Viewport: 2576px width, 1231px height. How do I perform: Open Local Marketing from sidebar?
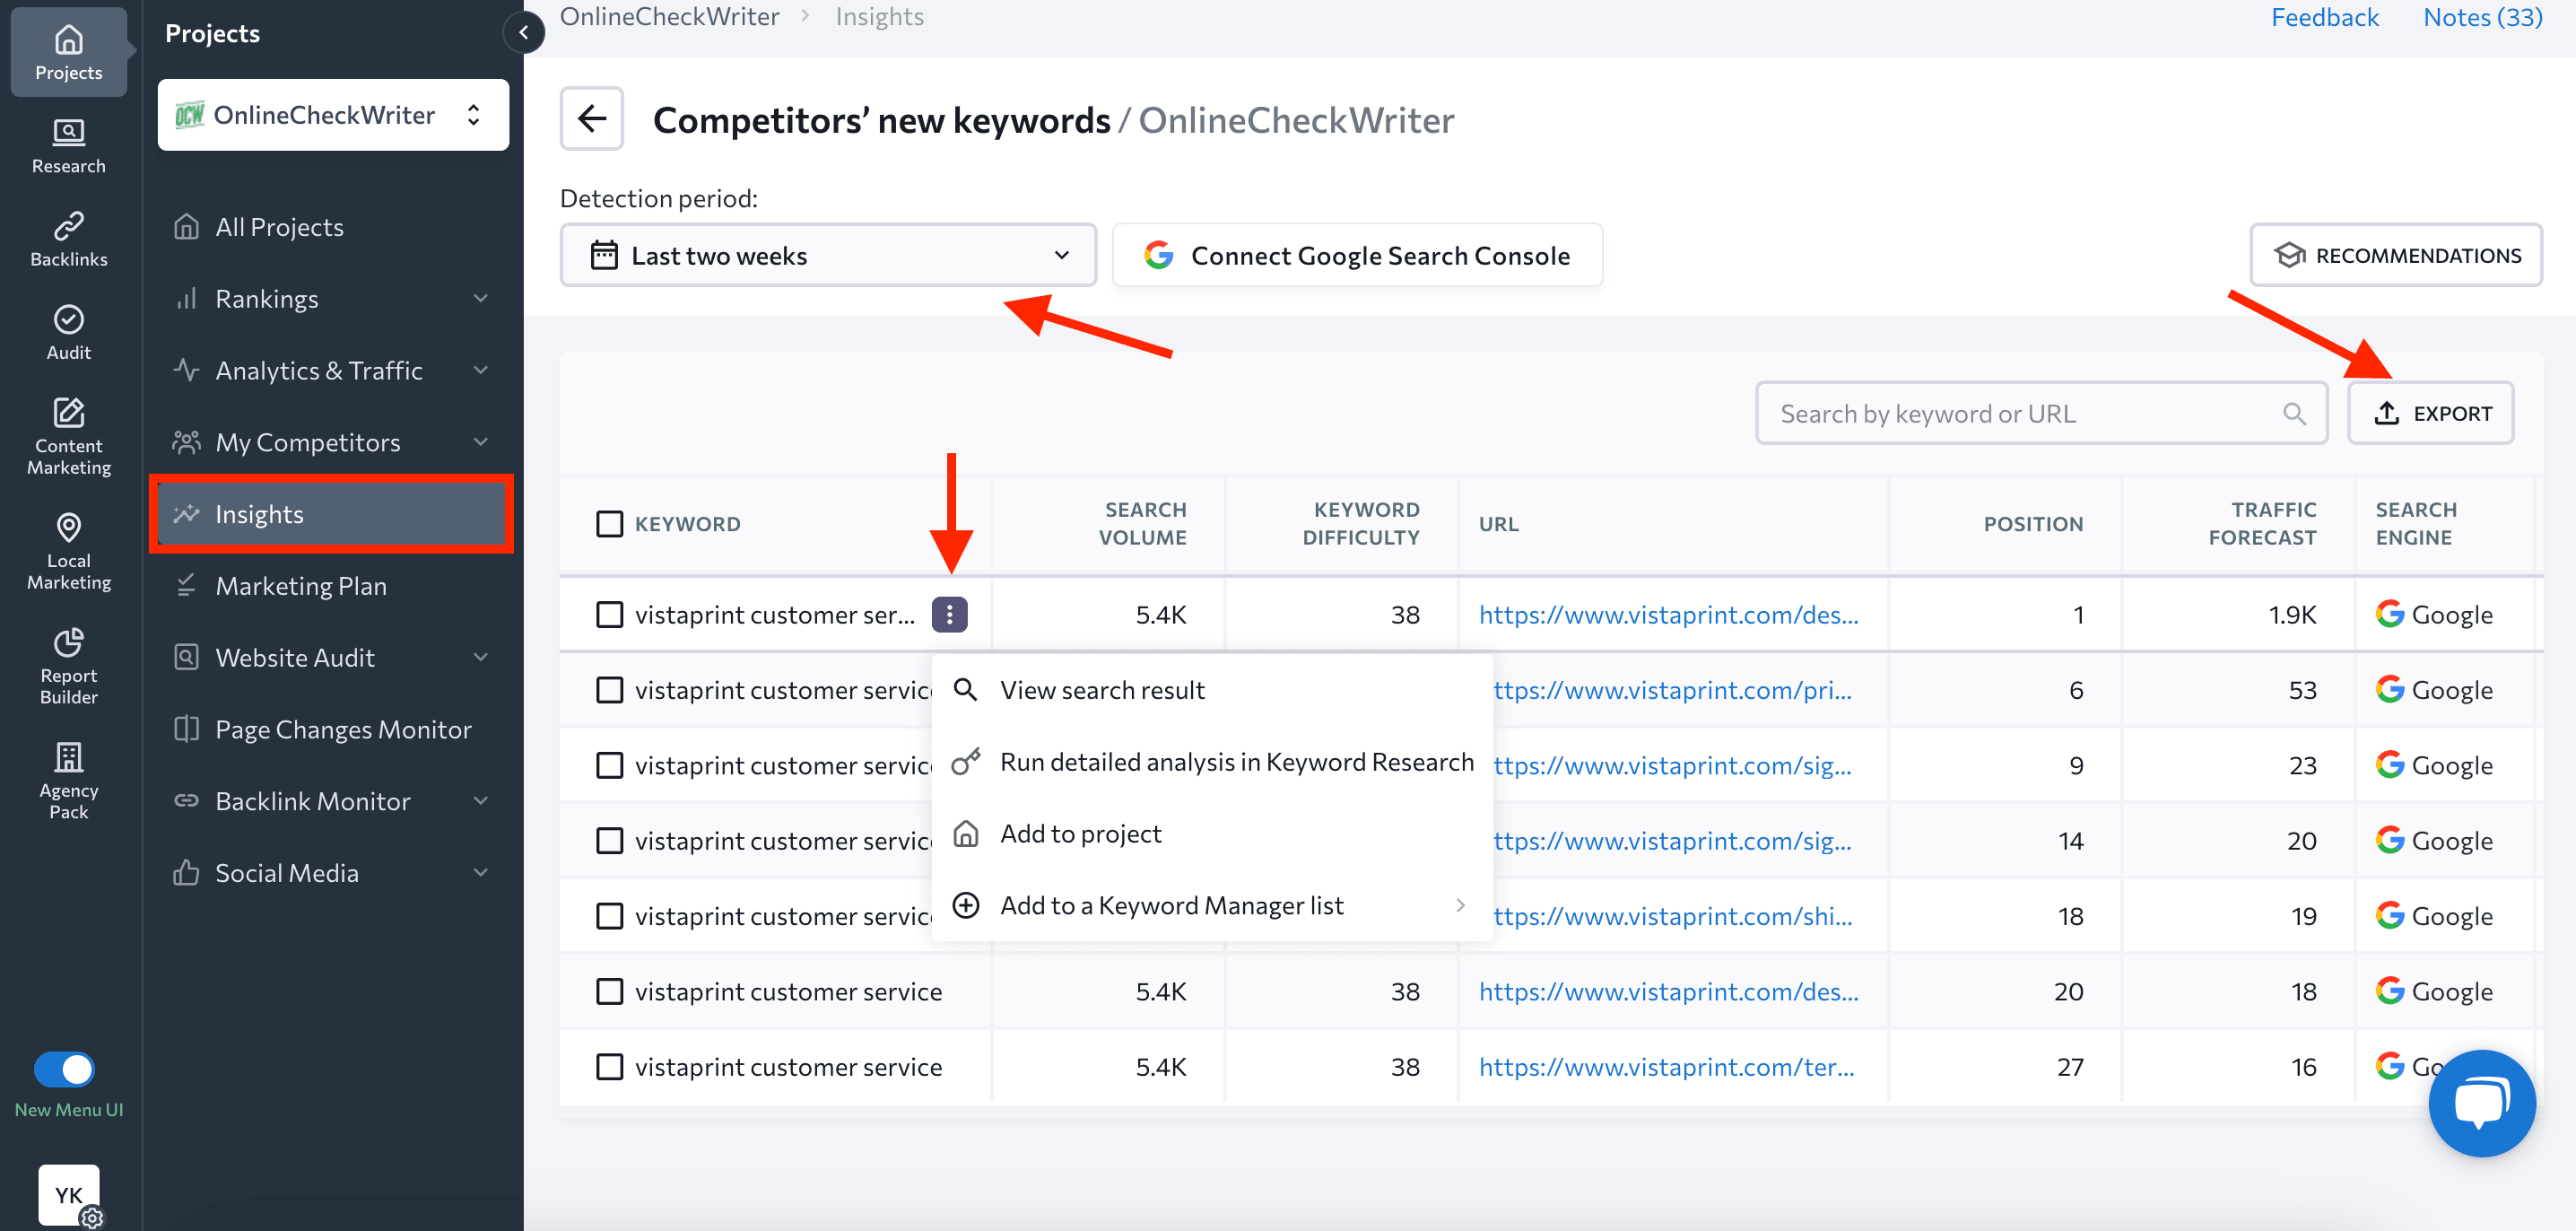(x=67, y=548)
